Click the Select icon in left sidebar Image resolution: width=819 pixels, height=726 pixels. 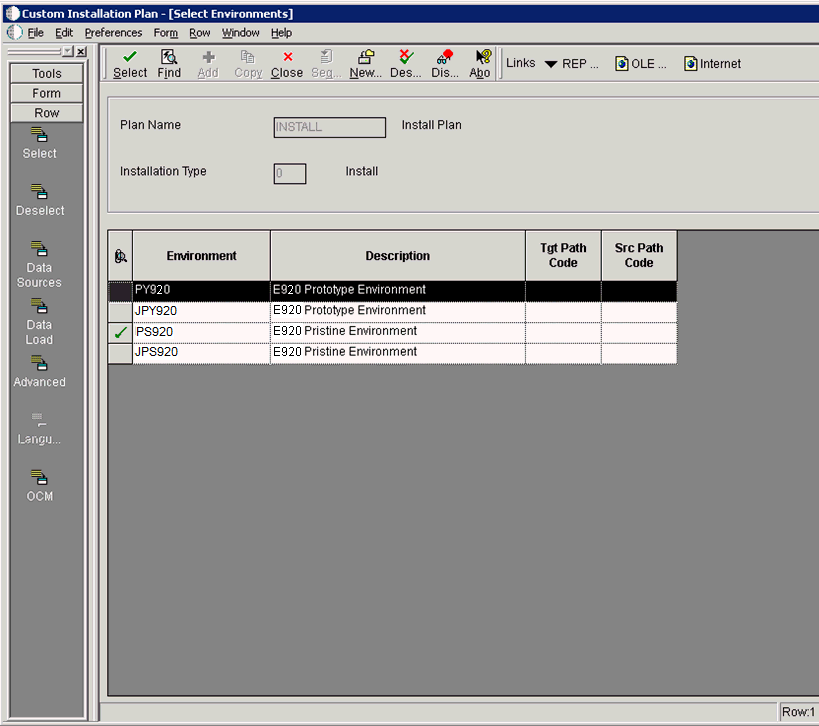pos(39,135)
